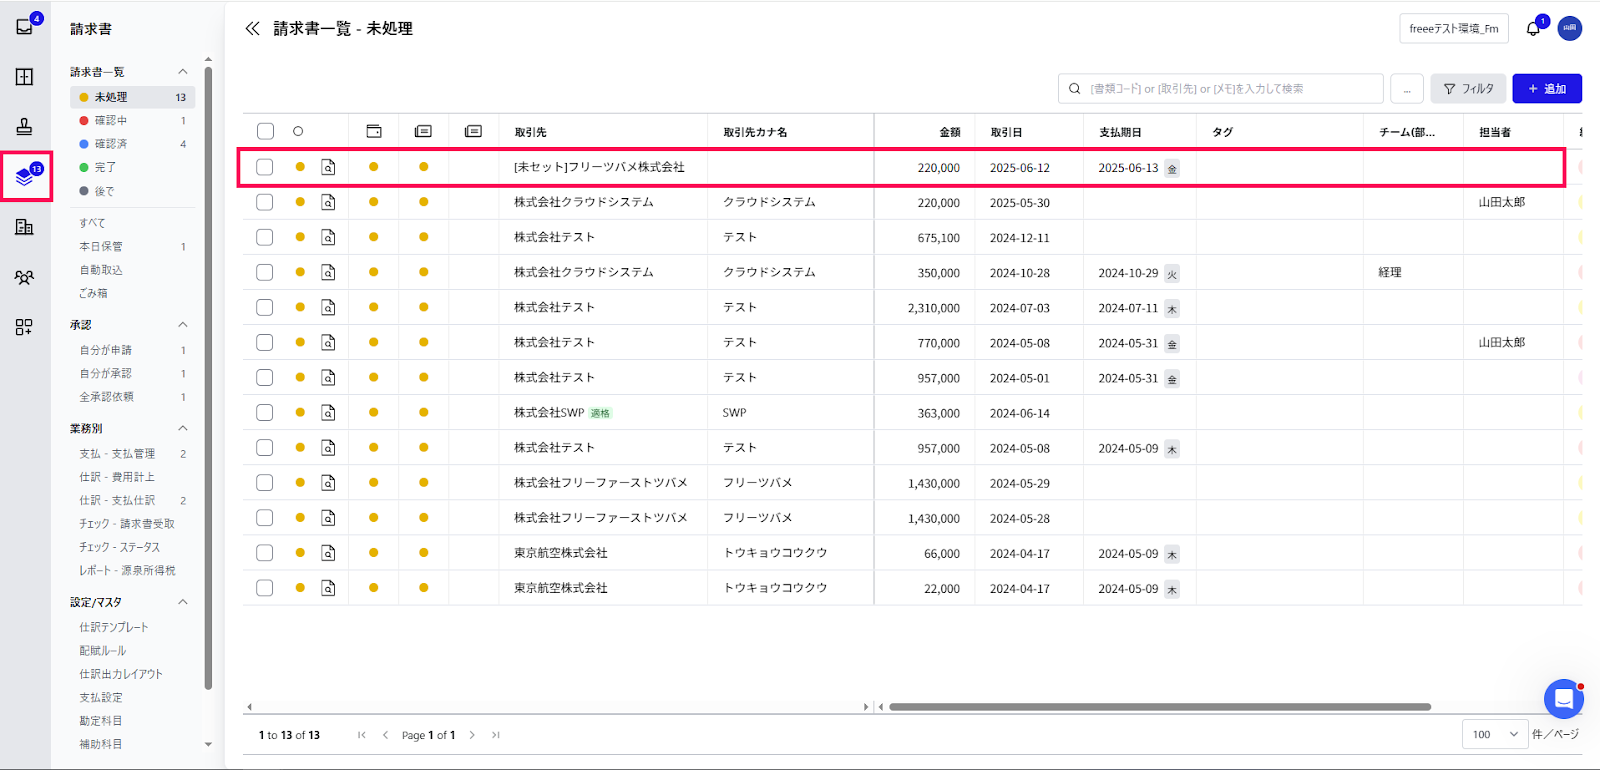Open the building company icon in left rail
Image resolution: width=1600 pixels, height=770 pixels.
(x=25, y=227)
